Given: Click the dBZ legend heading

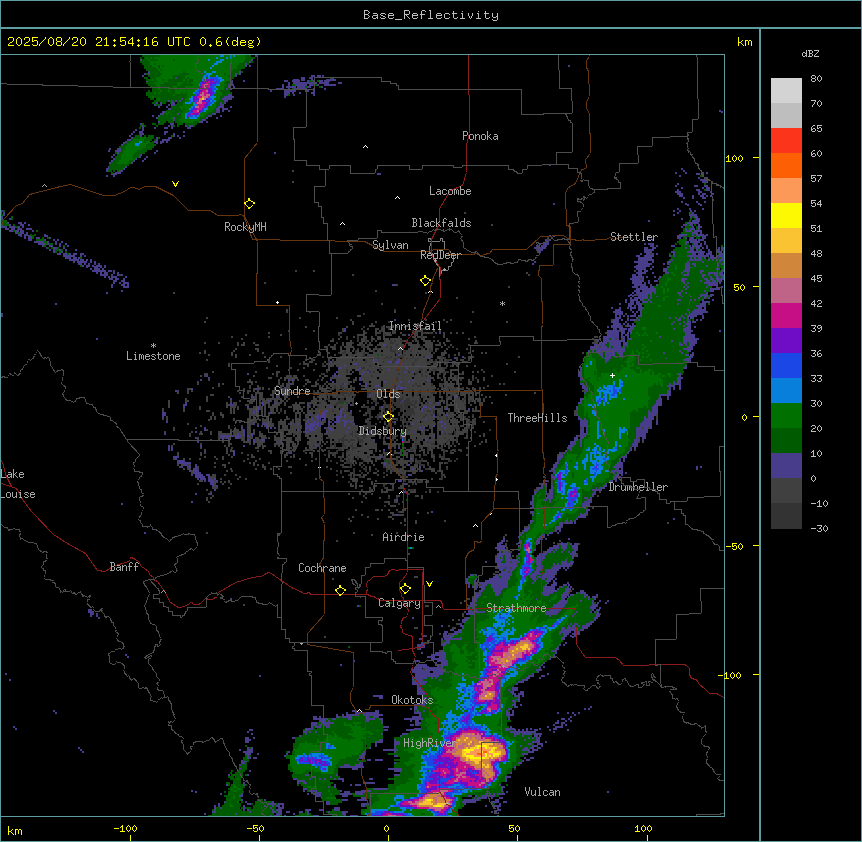Looking at the screenshot, I should 810,54.
